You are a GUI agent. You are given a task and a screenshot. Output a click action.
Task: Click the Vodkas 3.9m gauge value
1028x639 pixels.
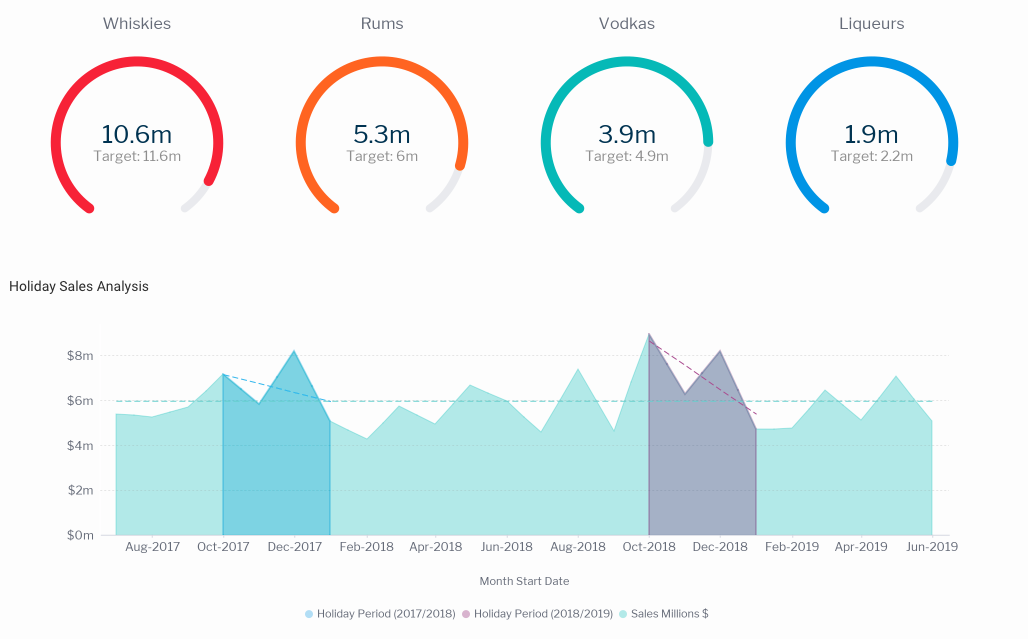627,134
